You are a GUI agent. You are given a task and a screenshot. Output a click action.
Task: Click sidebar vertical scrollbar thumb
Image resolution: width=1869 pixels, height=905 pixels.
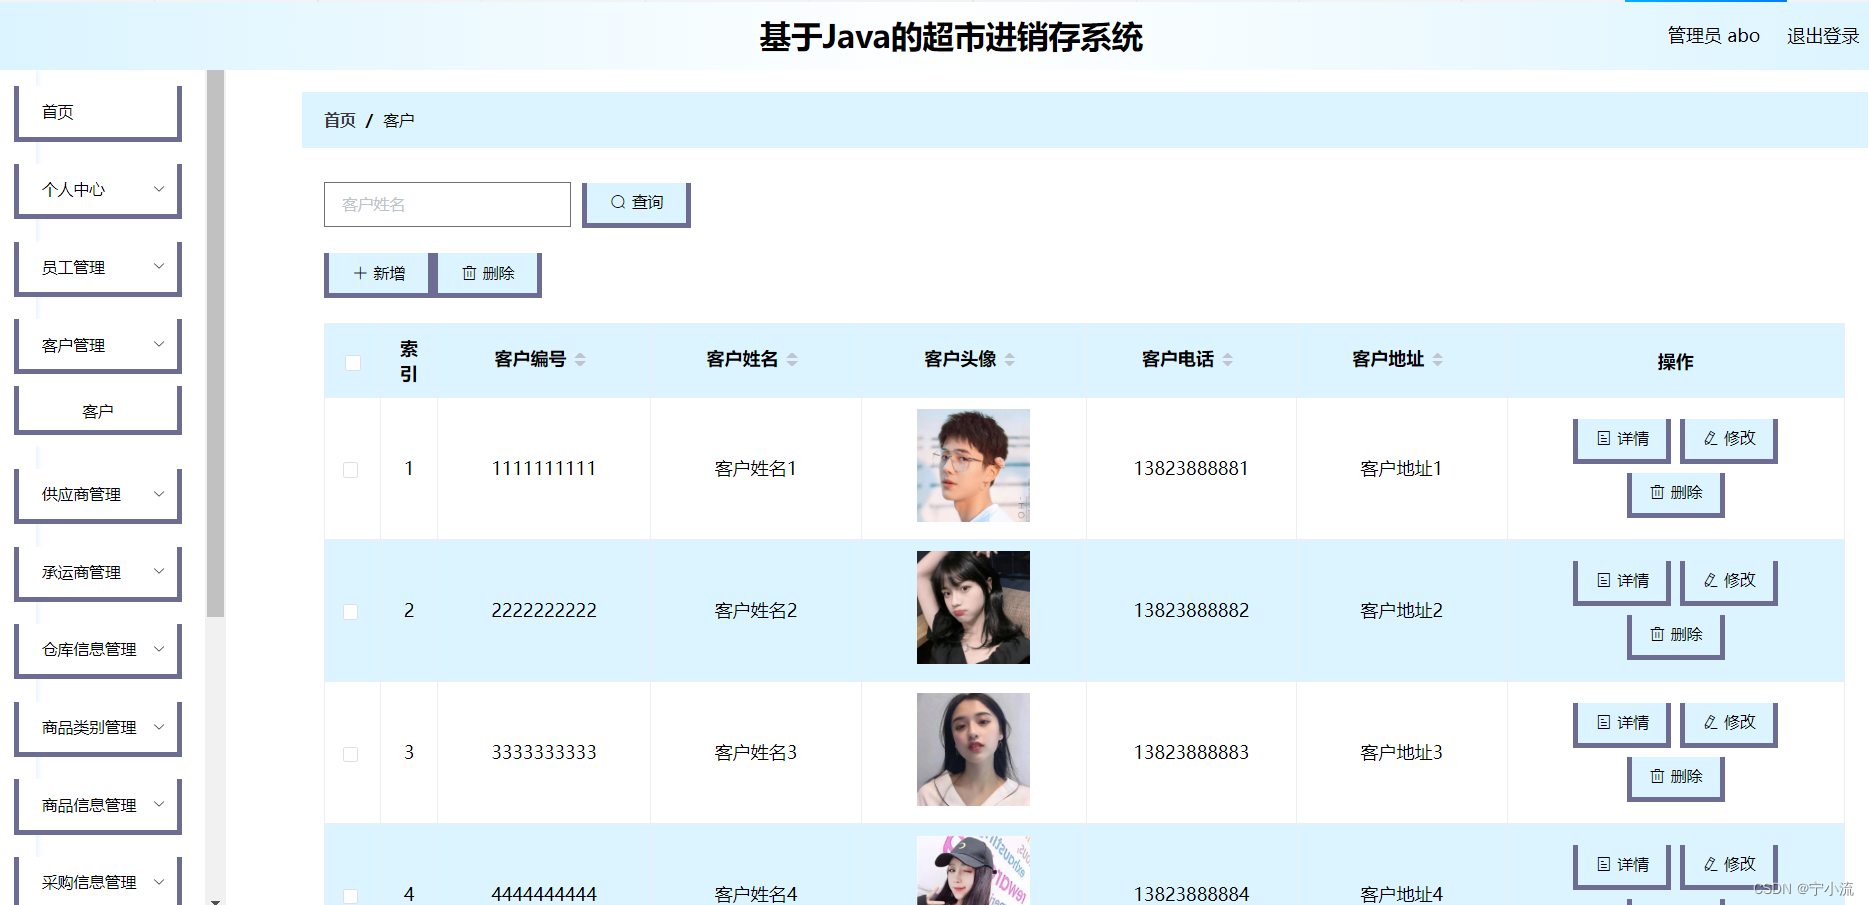(215, 343)
